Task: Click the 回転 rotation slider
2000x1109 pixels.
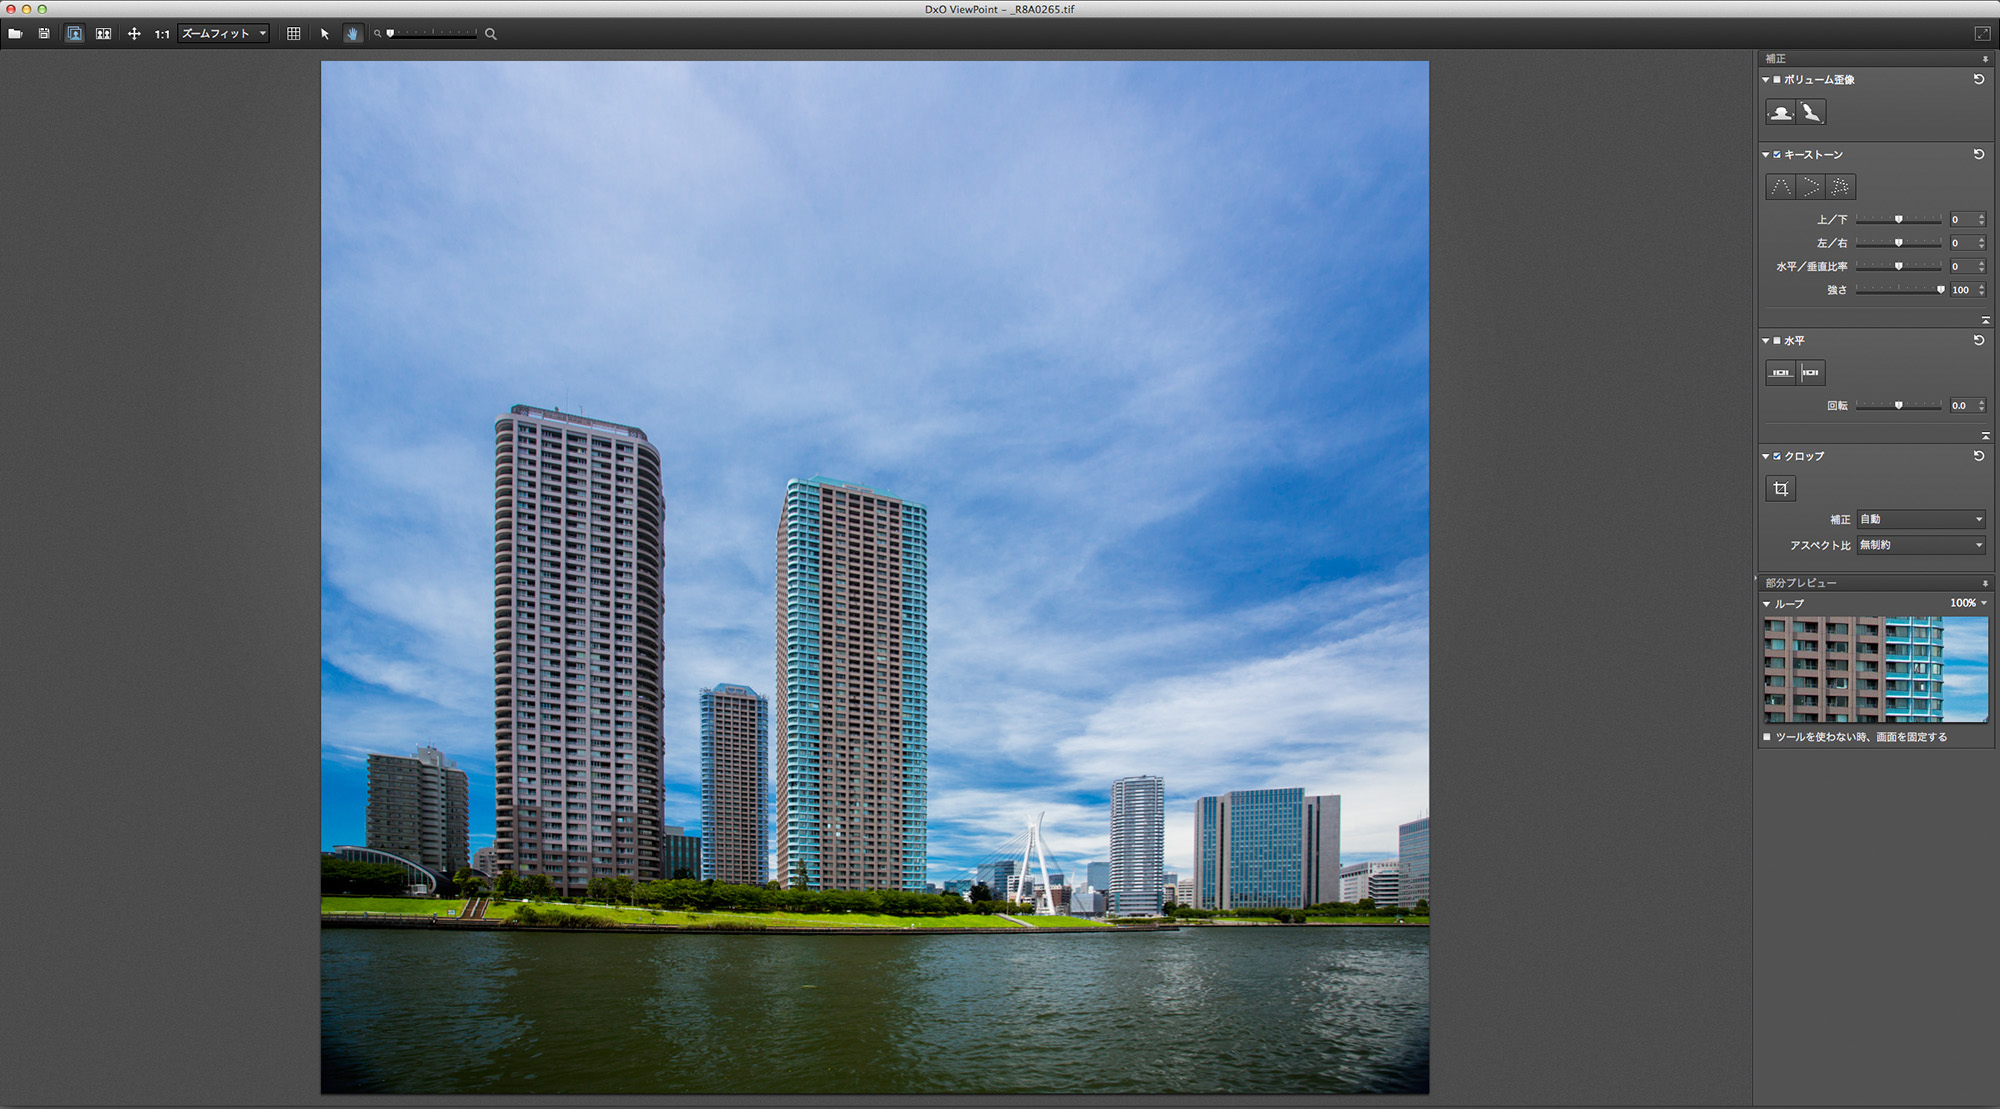Action: point(1898,406)
